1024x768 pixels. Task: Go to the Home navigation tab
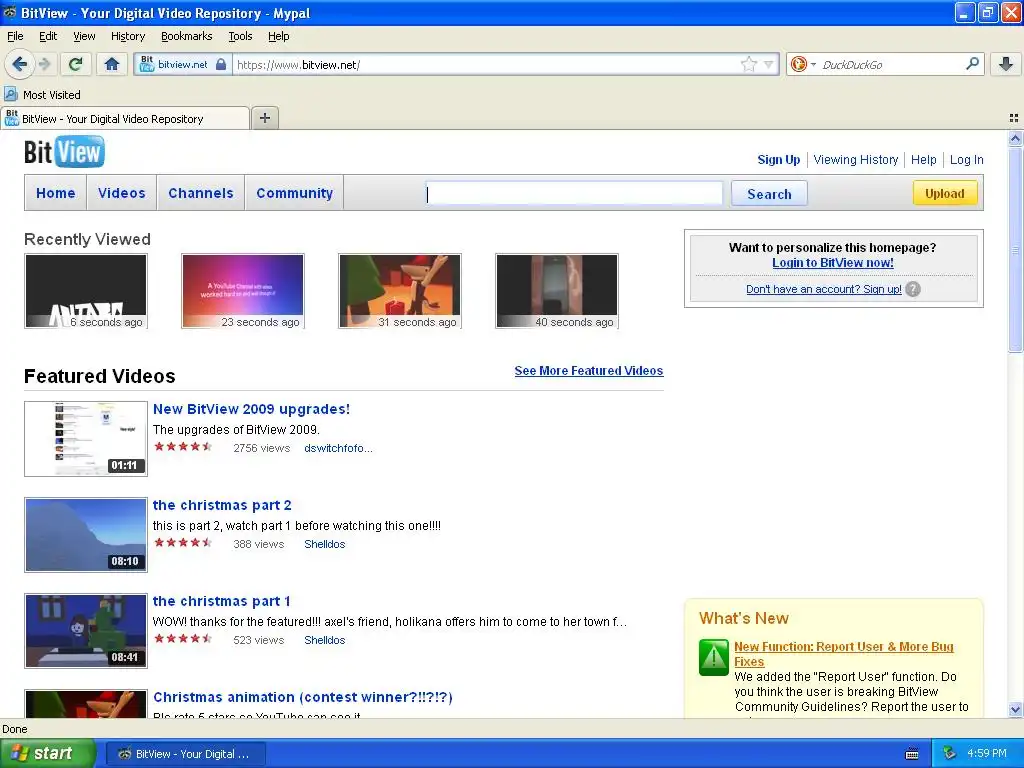(56, 193)
